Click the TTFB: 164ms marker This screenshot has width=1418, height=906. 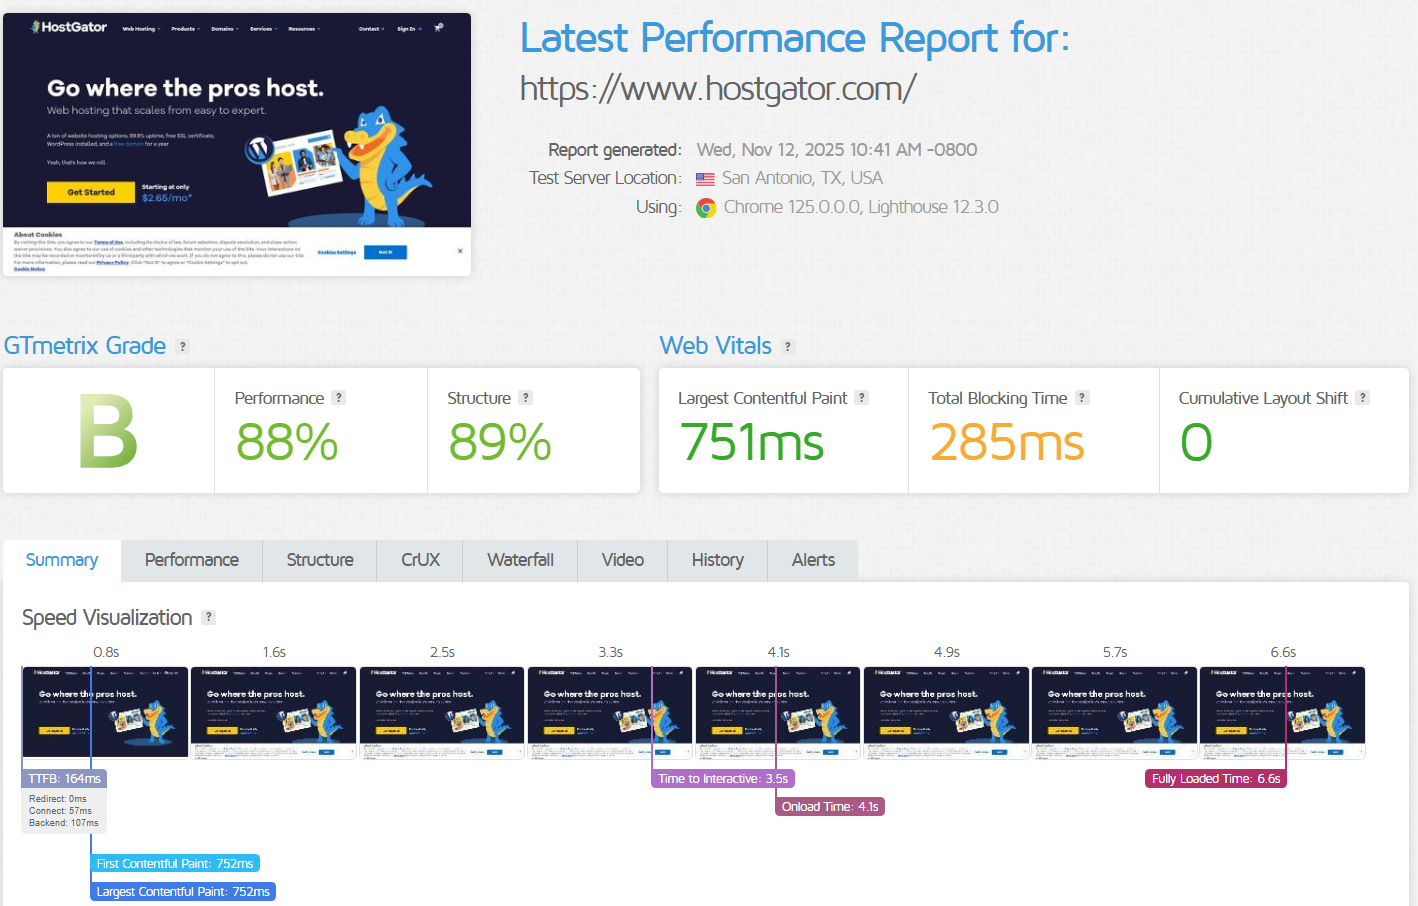pos(64,778)
